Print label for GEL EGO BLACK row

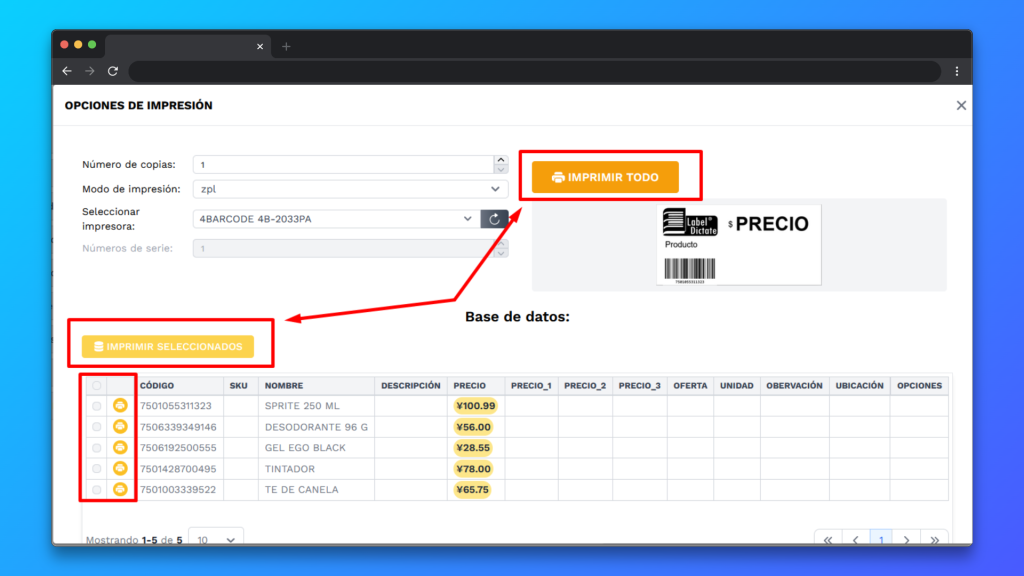120,447
